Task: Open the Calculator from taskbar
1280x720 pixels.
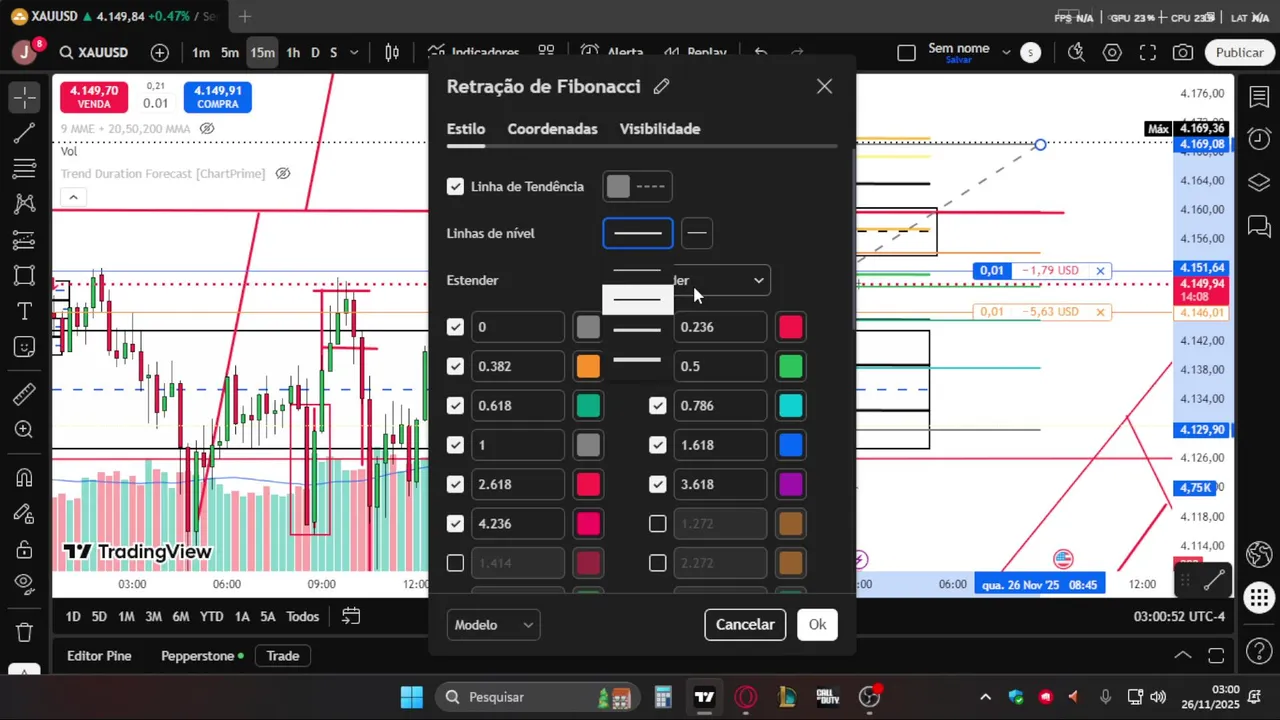Action: [662, 697]
